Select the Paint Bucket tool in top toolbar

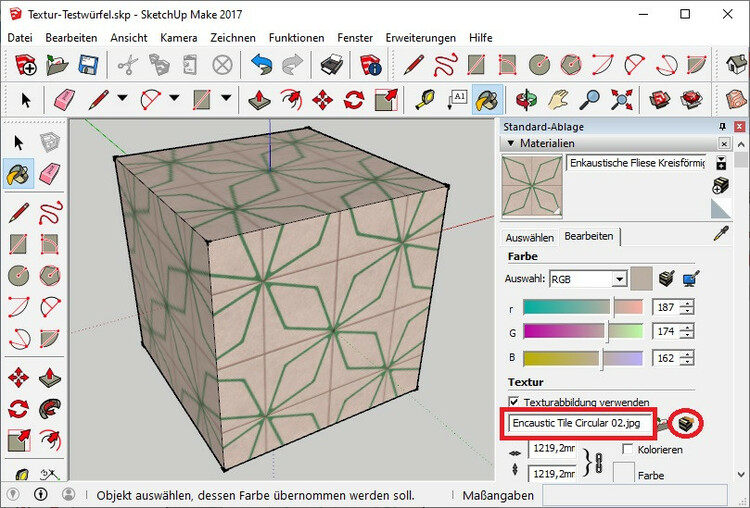pos(487,100)
